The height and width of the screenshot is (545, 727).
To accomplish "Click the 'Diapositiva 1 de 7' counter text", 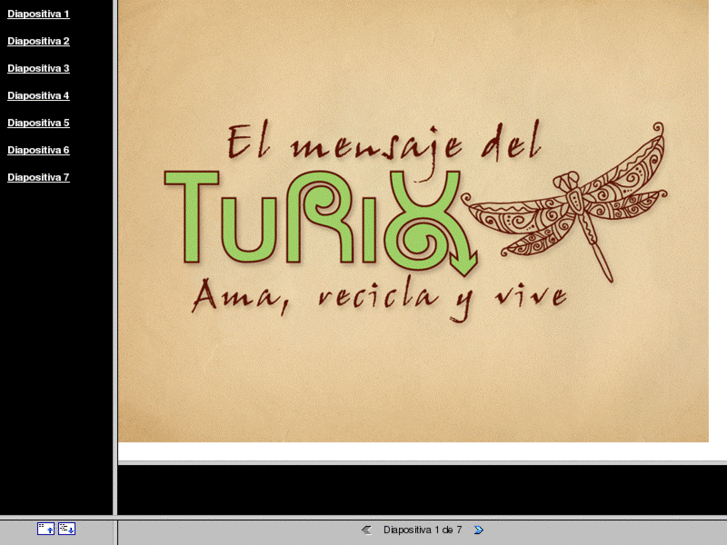I will [x=422, y=530].
